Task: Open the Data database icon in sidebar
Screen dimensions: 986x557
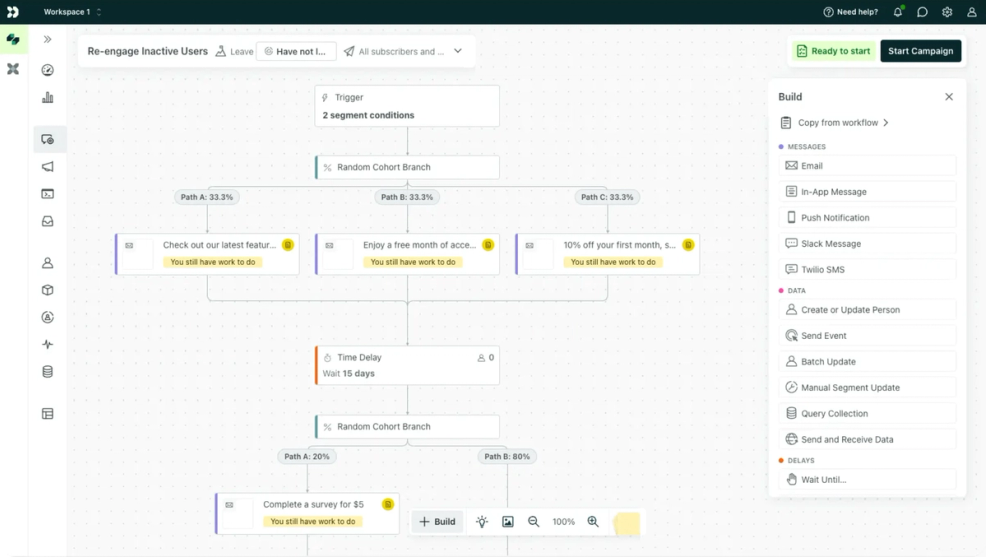Action: 48,372
